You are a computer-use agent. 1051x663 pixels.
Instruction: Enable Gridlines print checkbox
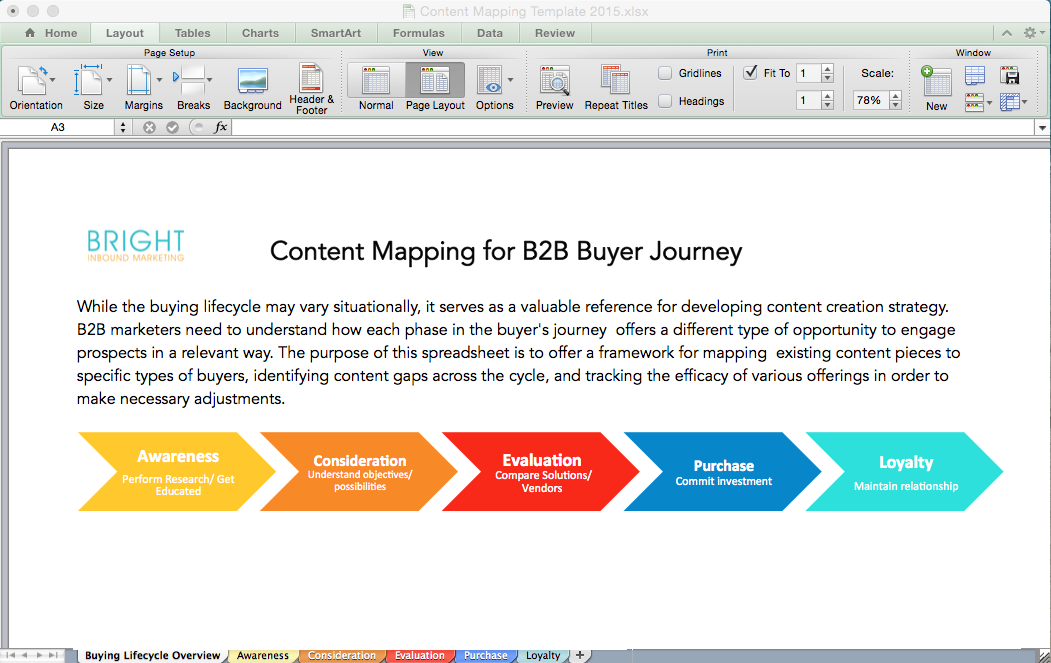point(665,73)
